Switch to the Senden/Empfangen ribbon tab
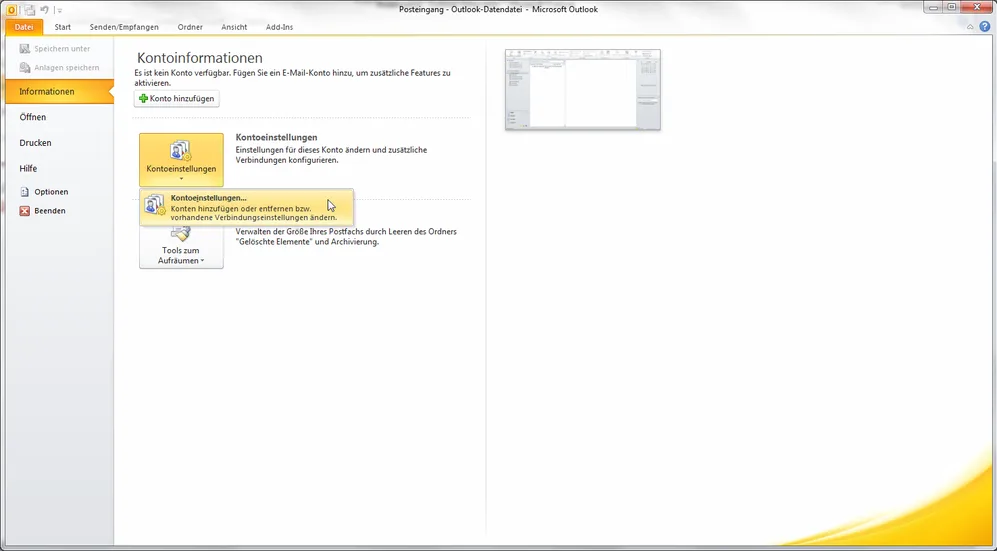The height and width of the screenshot is (551, 997). pyautogui.click(x=124, y=27)
